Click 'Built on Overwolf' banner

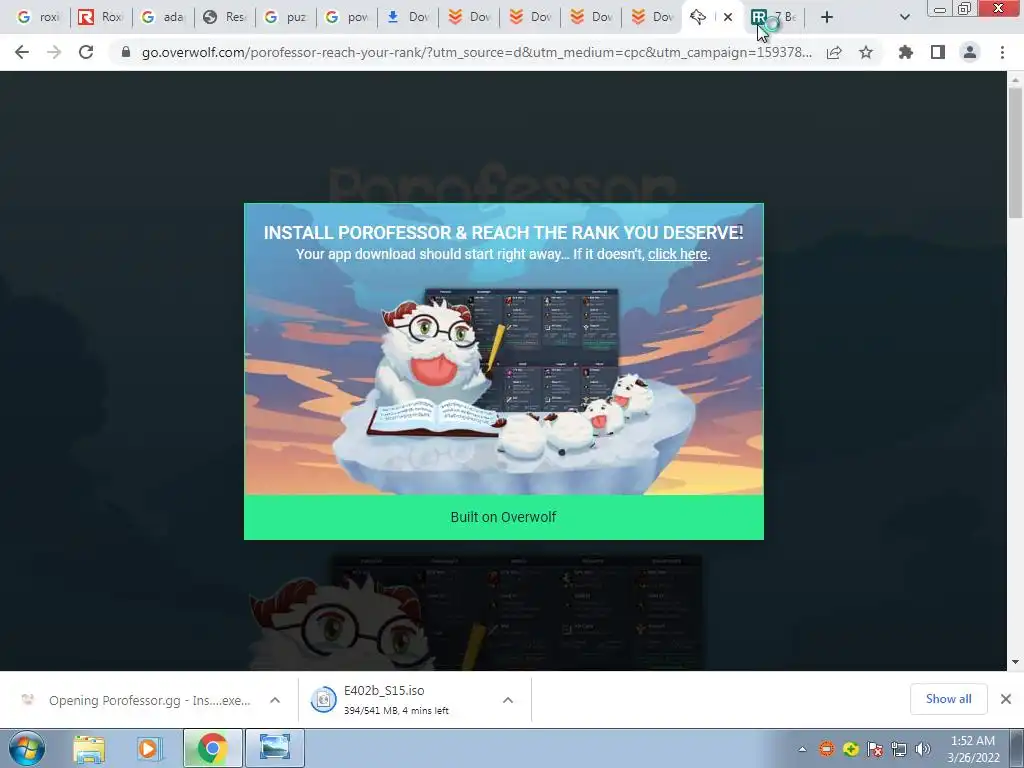[504, 517]
